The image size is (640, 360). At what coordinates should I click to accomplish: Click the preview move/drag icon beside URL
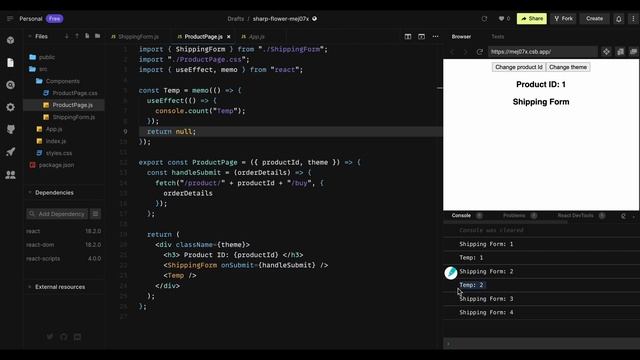606,51
